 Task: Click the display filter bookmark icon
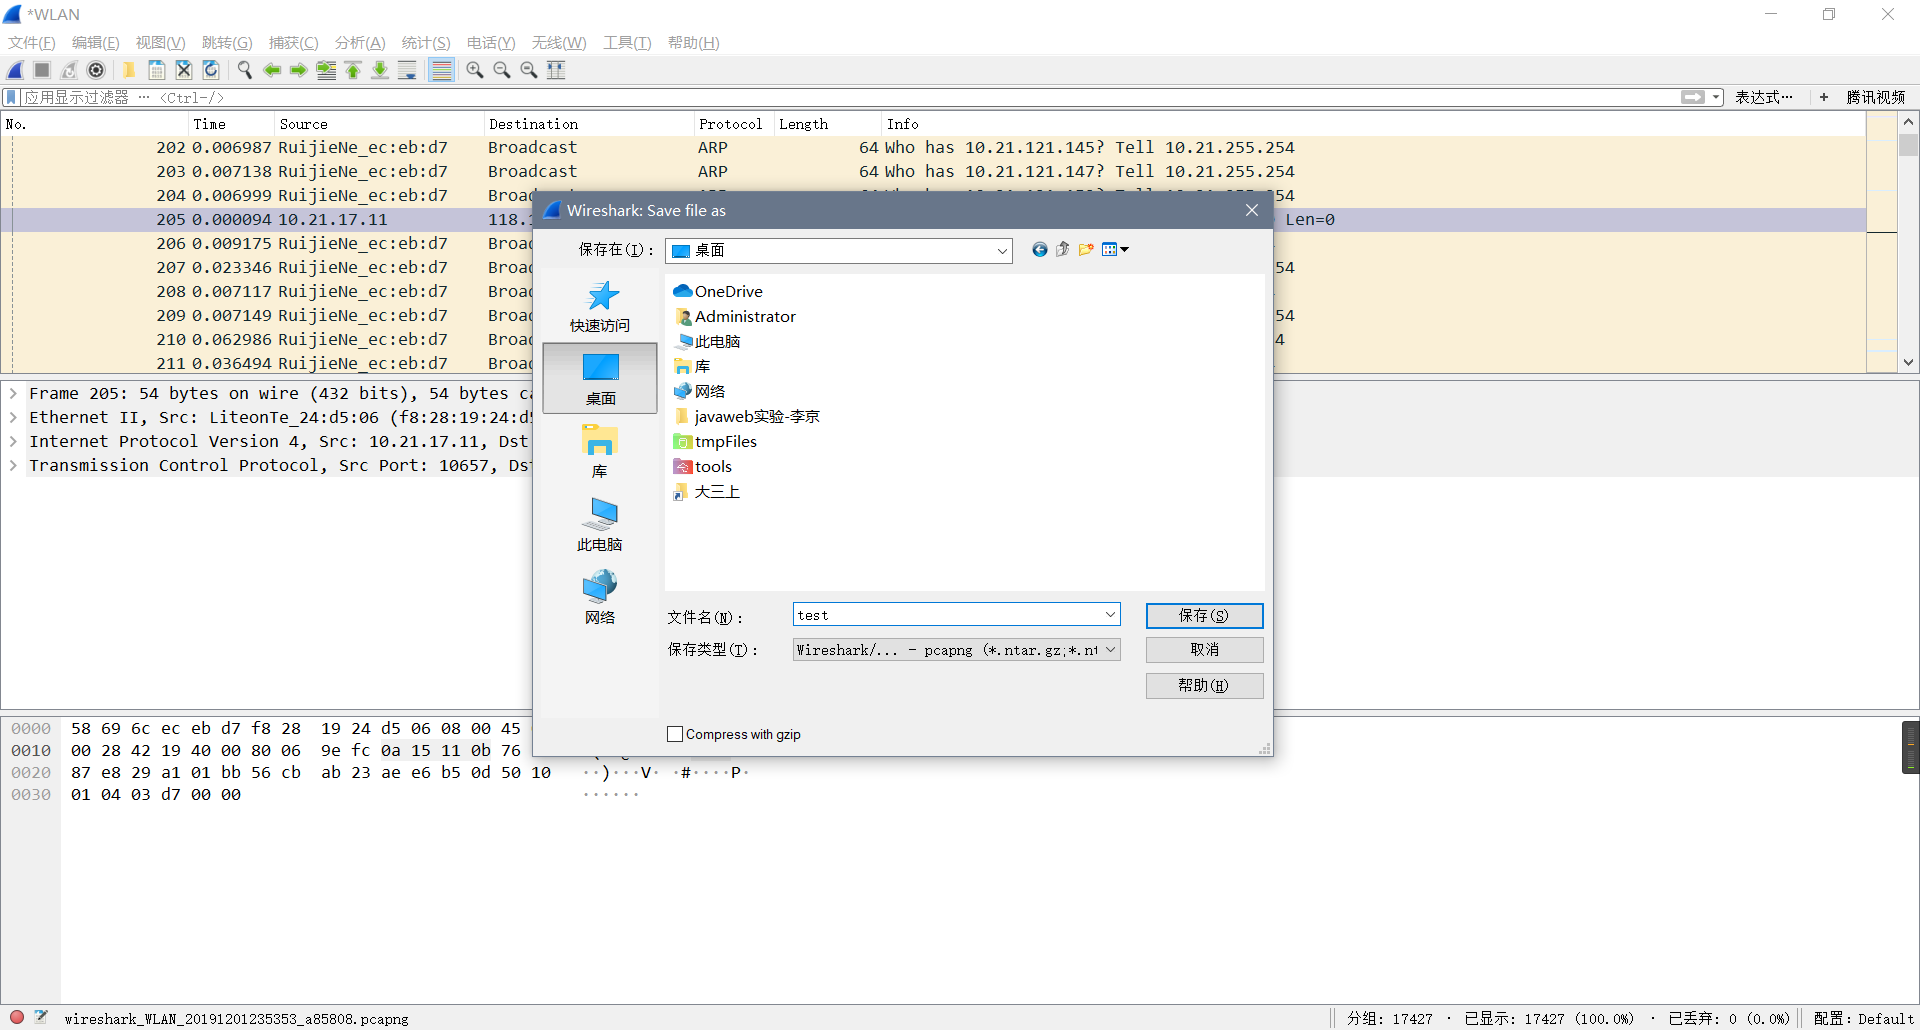[x=11, y=97]
